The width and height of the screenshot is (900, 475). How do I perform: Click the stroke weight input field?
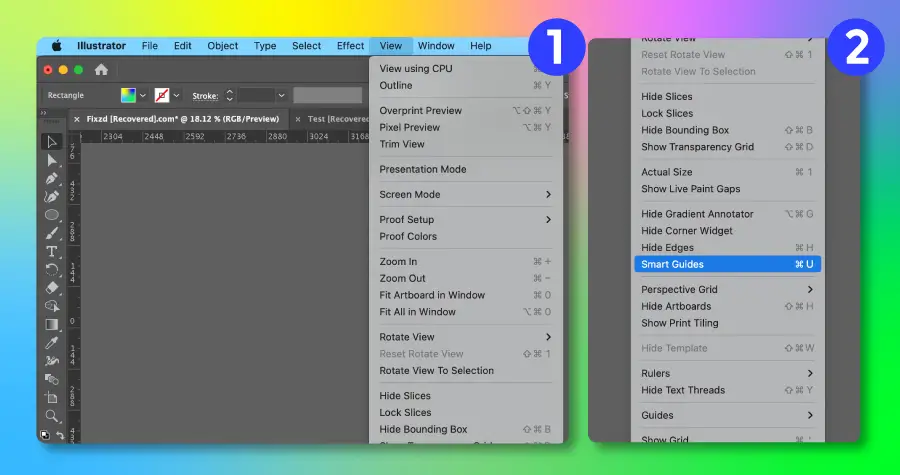coord(257,95)
